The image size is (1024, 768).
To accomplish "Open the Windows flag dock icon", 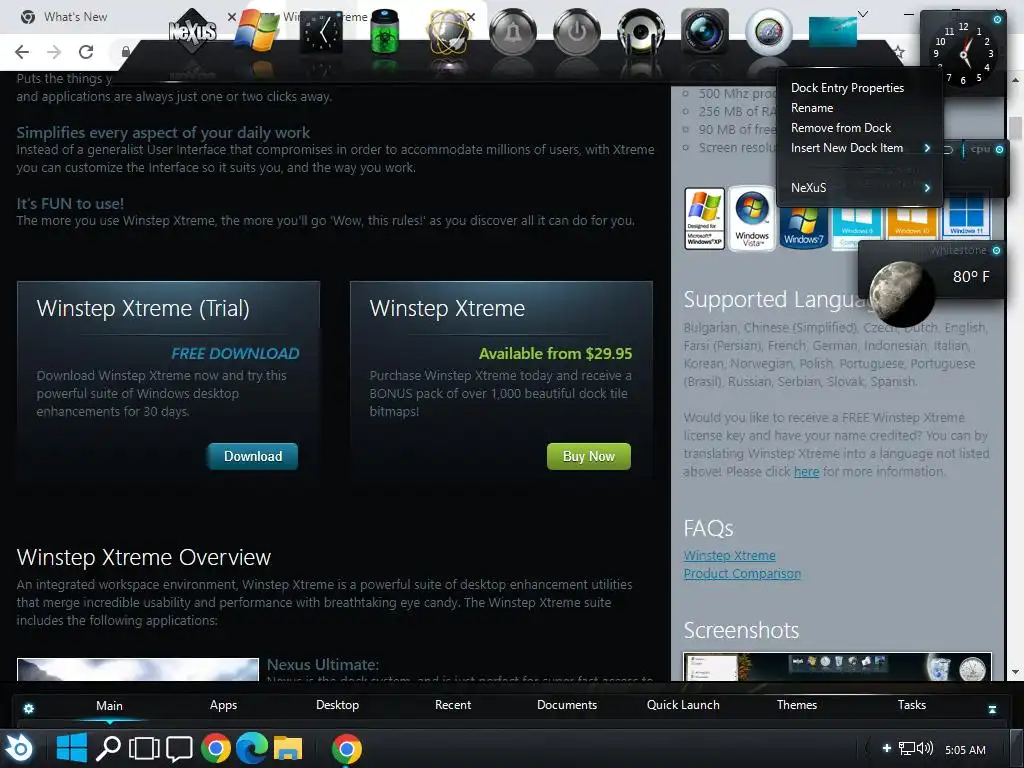I will [x=257, y=30].
